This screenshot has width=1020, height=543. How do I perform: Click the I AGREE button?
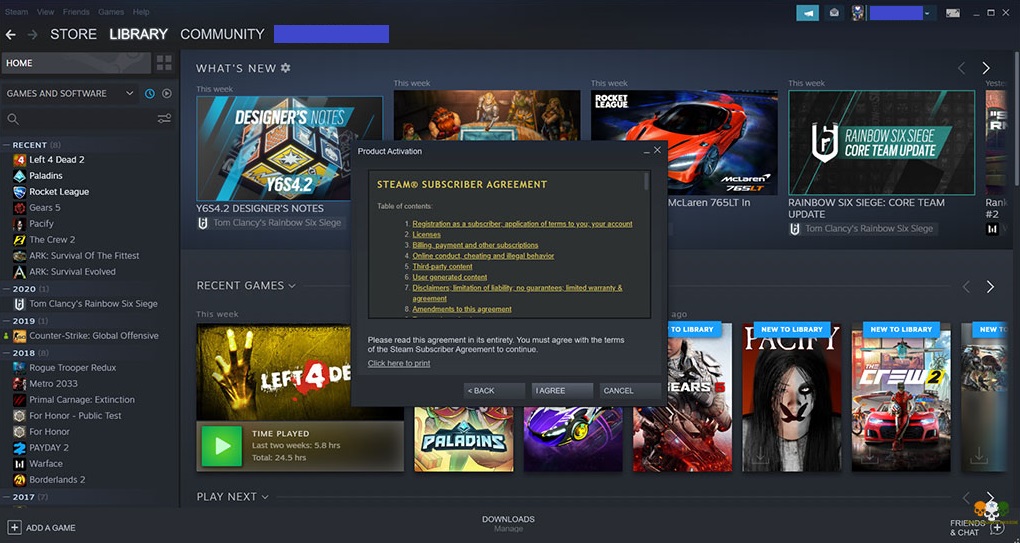point(562,391)
